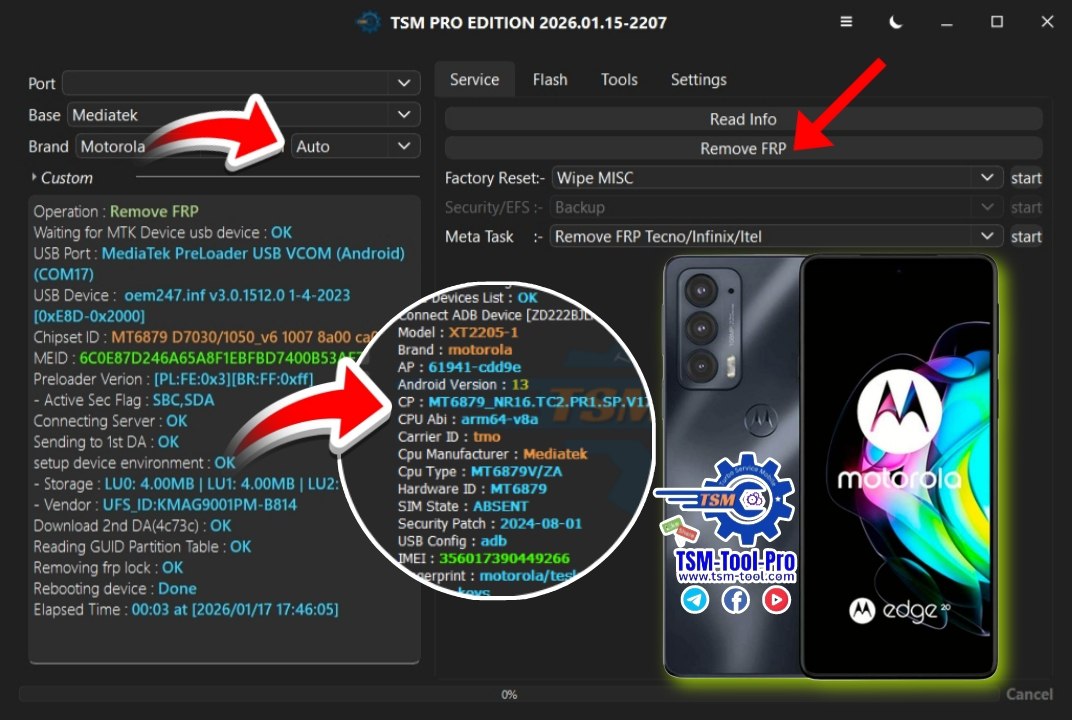
Task: Click 'Rebooting device : Done' log line
Action: (115, 588)
